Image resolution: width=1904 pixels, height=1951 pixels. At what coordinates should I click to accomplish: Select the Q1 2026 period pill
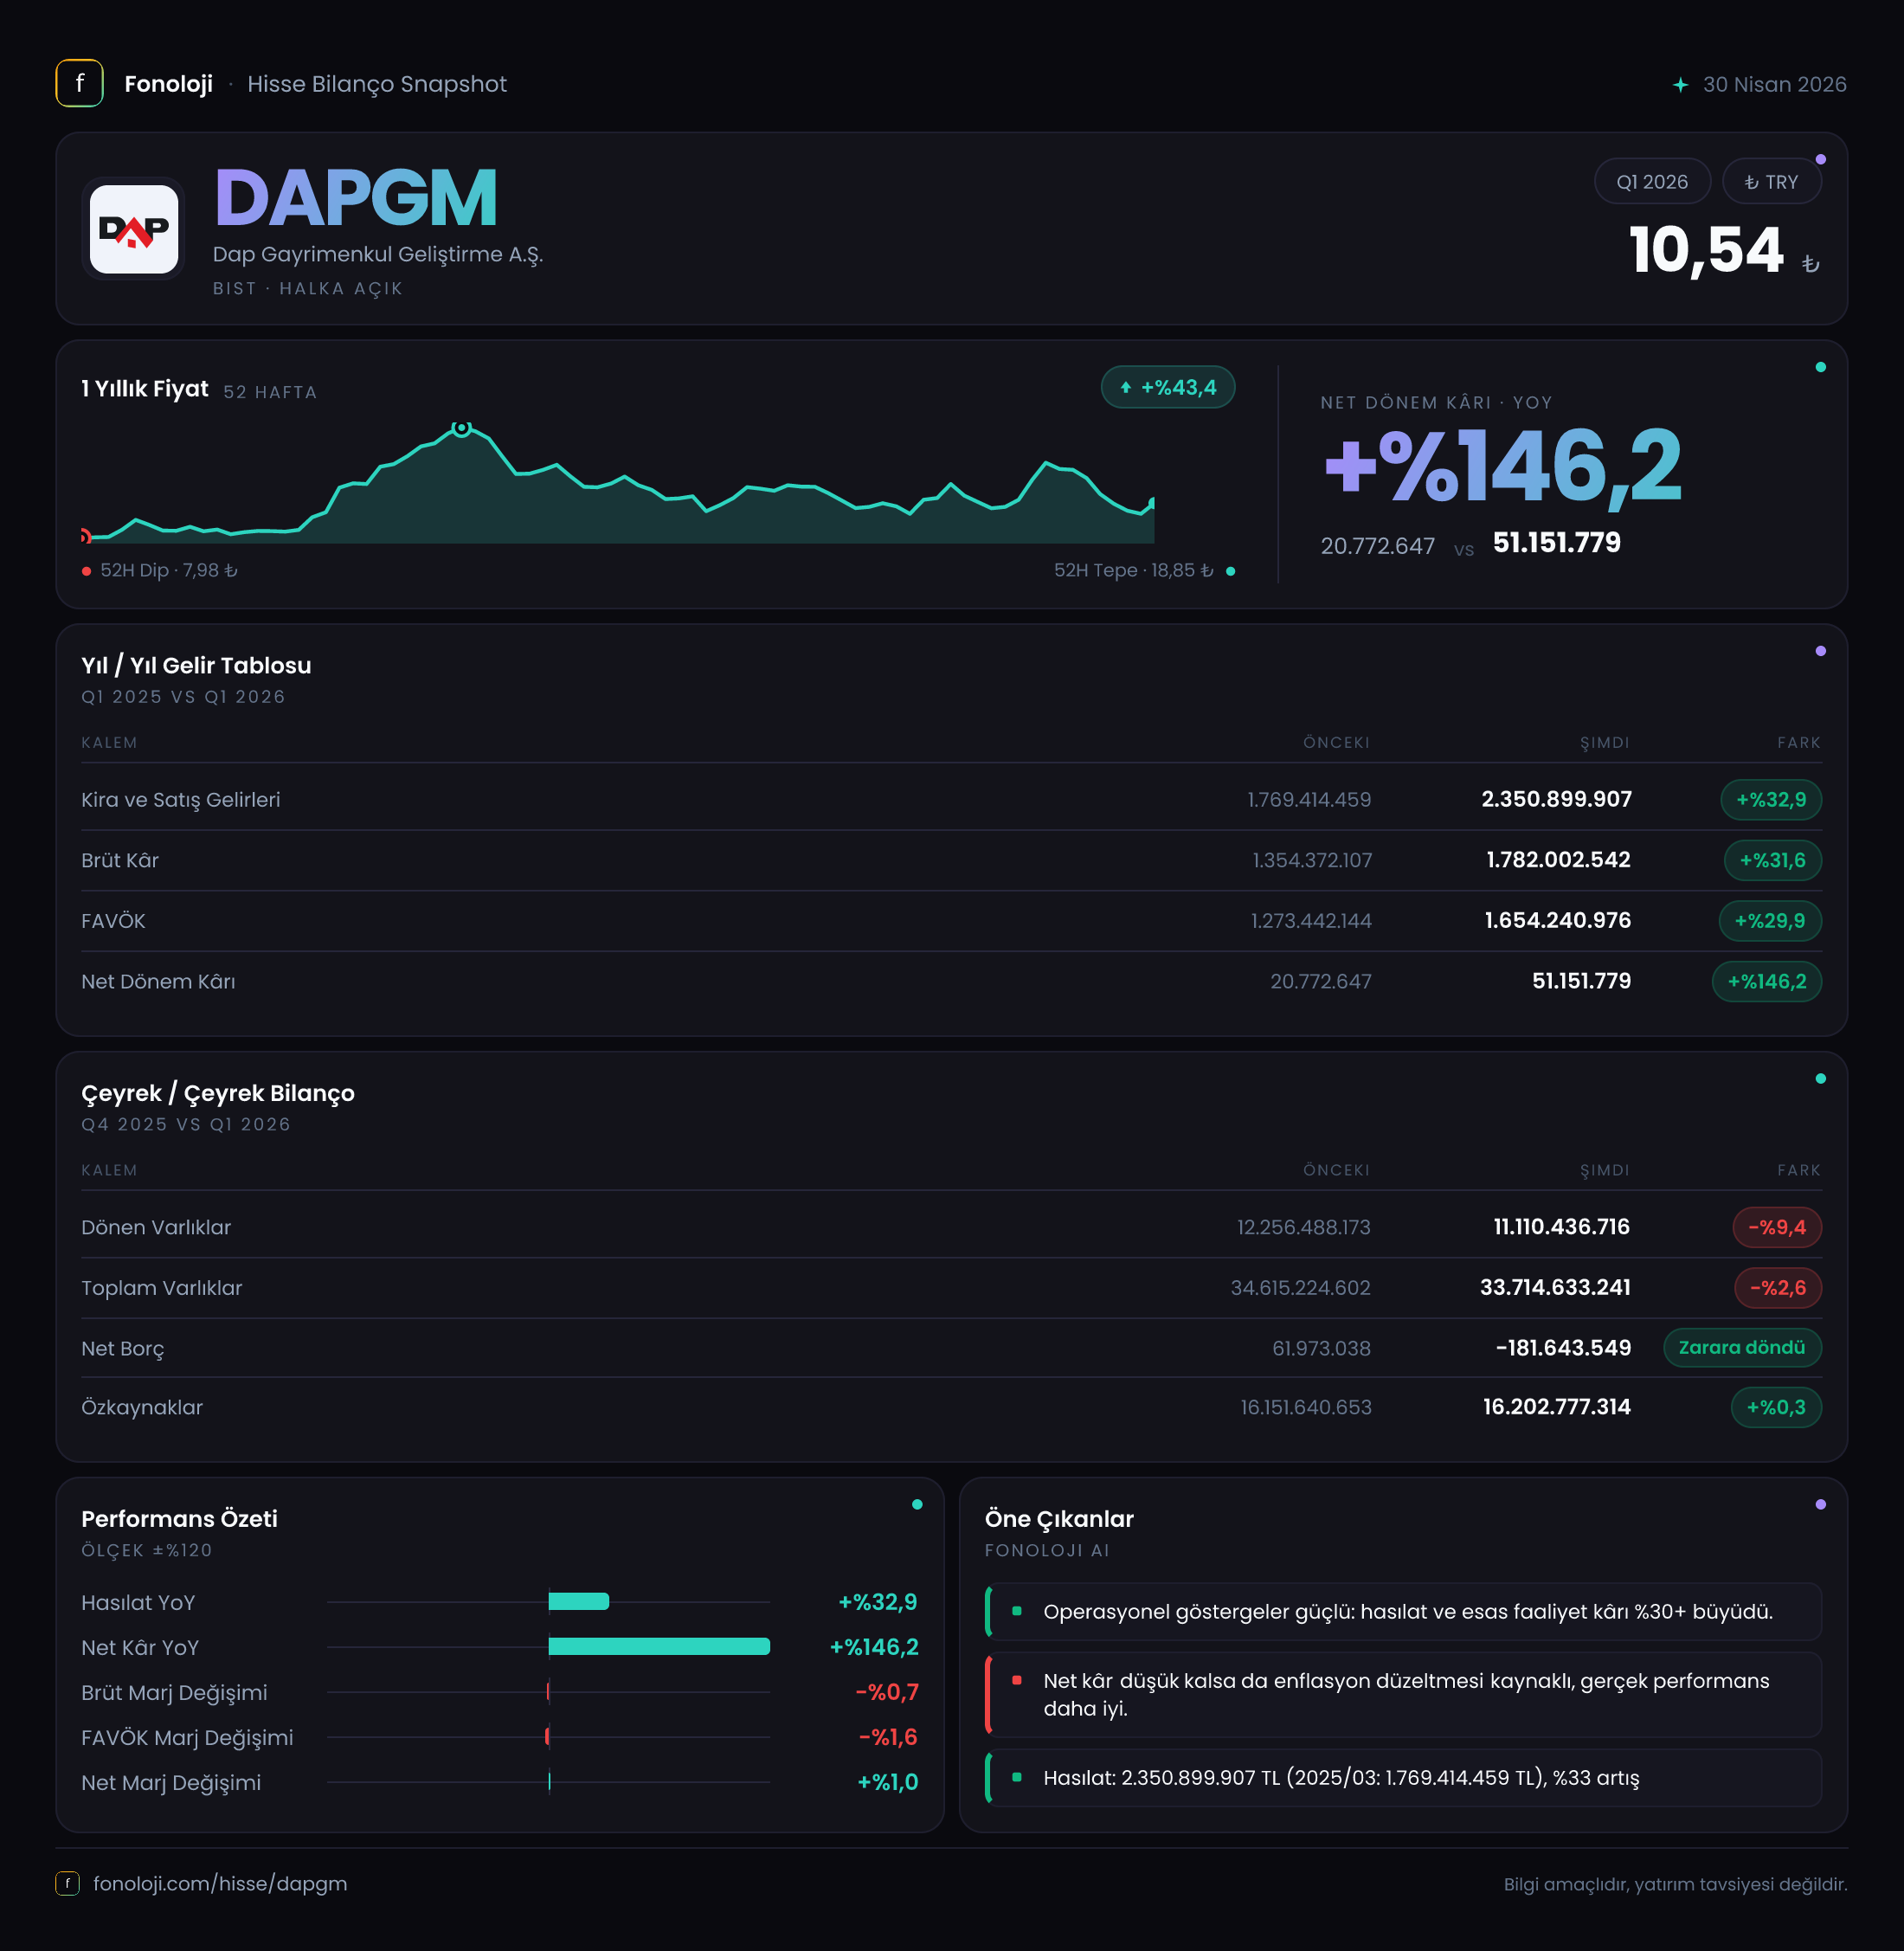(1652, 182)
